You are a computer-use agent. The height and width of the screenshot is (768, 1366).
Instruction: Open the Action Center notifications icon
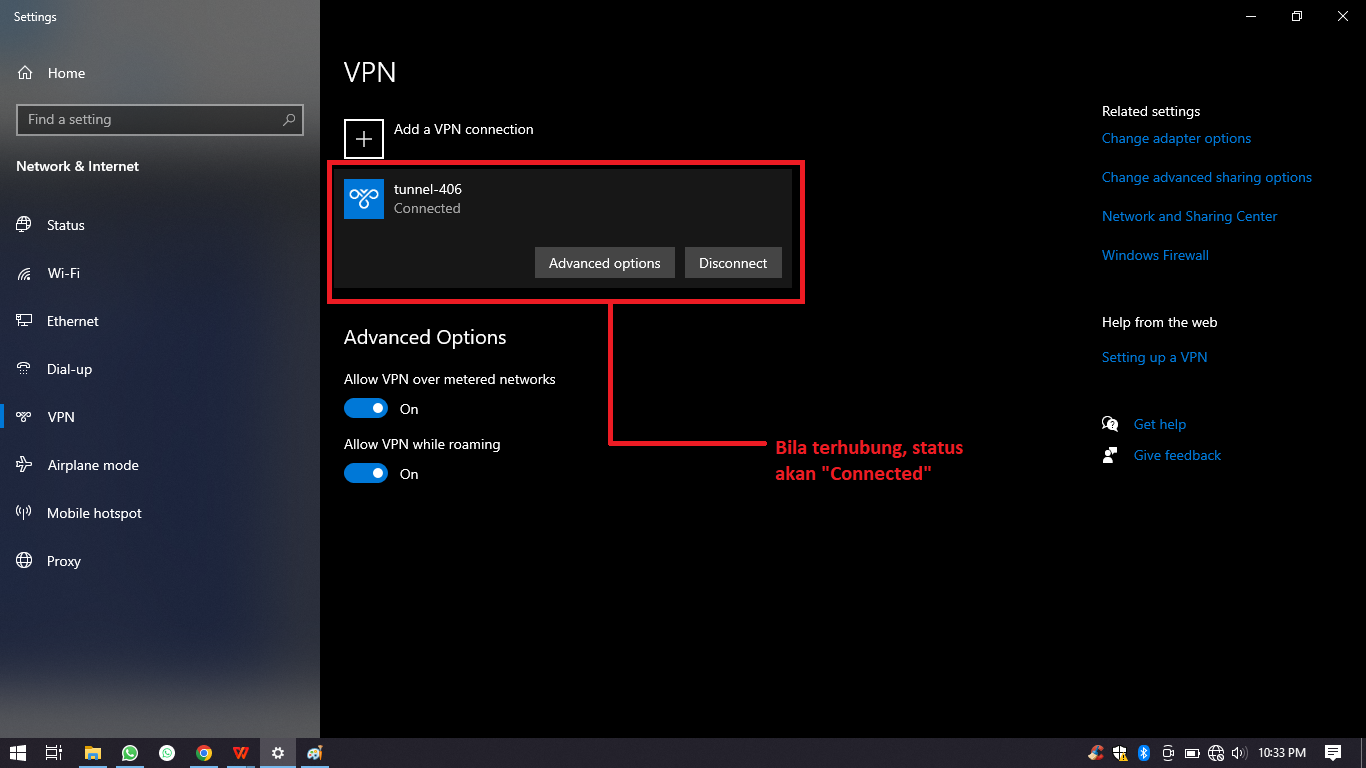pos(1333,753)
